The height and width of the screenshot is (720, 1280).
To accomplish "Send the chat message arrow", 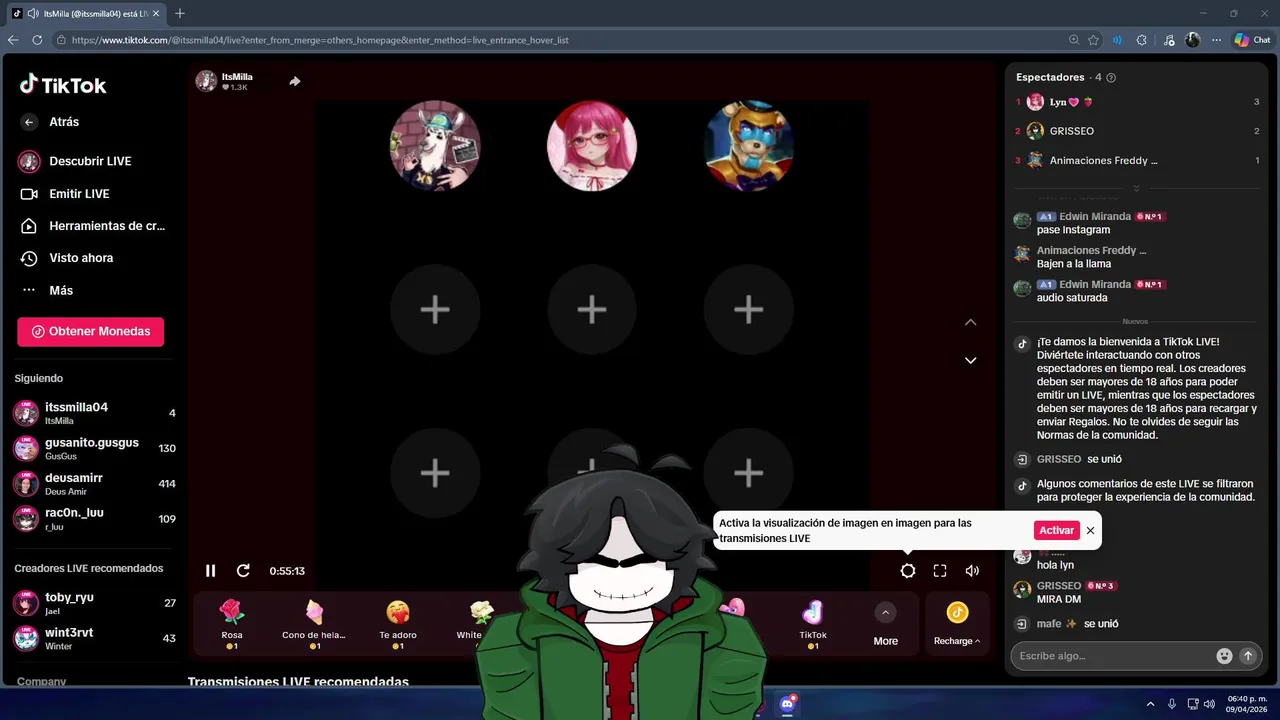I will [1248, 656].
